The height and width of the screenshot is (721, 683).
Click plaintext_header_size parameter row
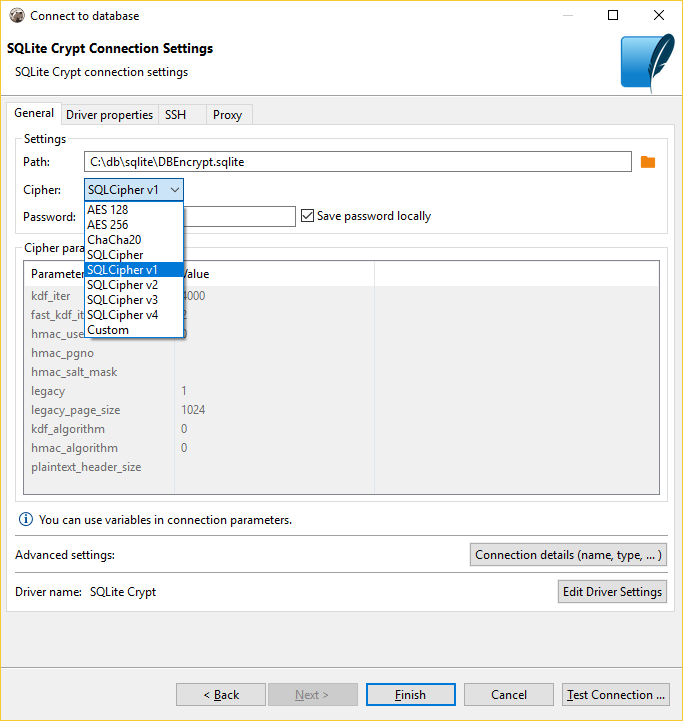coord(341,467)
